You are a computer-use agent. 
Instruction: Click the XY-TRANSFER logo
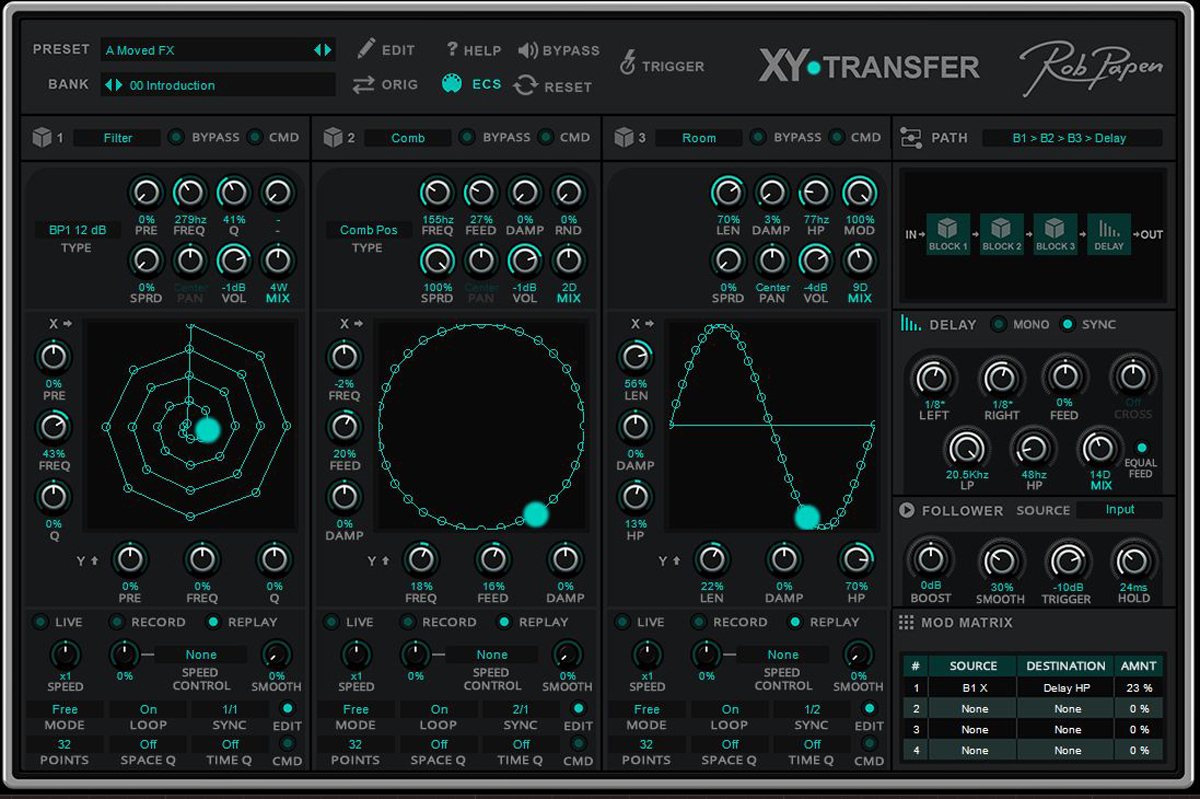[x=869, y=67]
